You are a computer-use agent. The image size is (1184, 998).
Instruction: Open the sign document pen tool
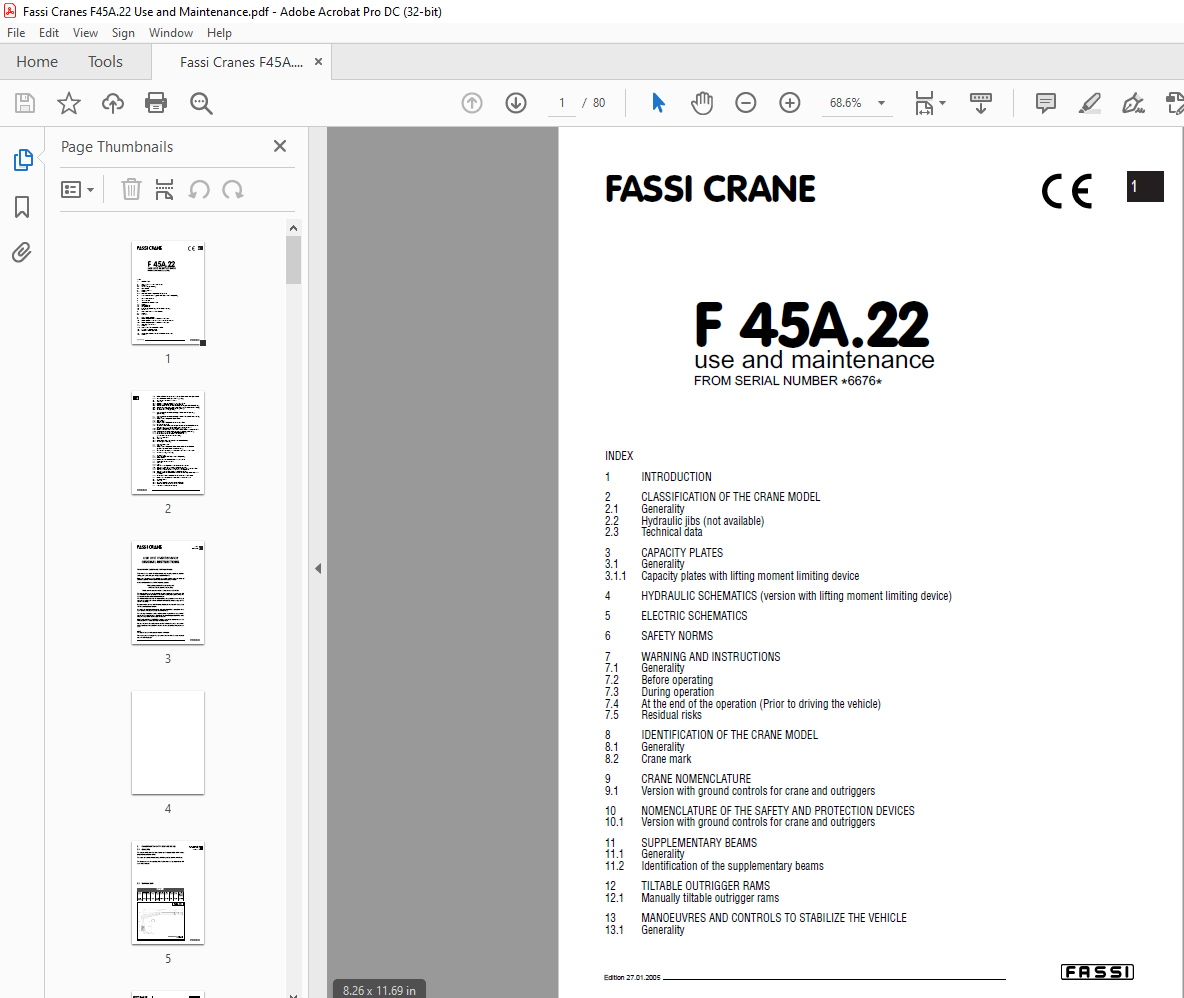point(1133,103)
